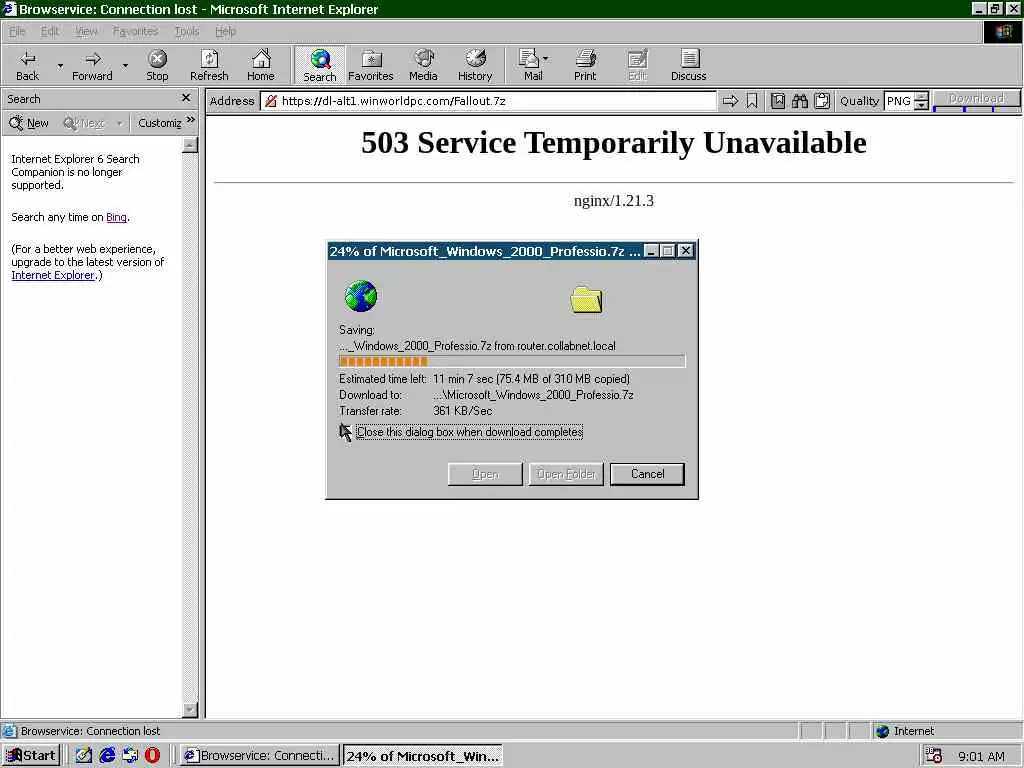This screenshot has height=768, width=1024.
Task: Click the globe icon in download dialog
Action: [x=360, y=296]
